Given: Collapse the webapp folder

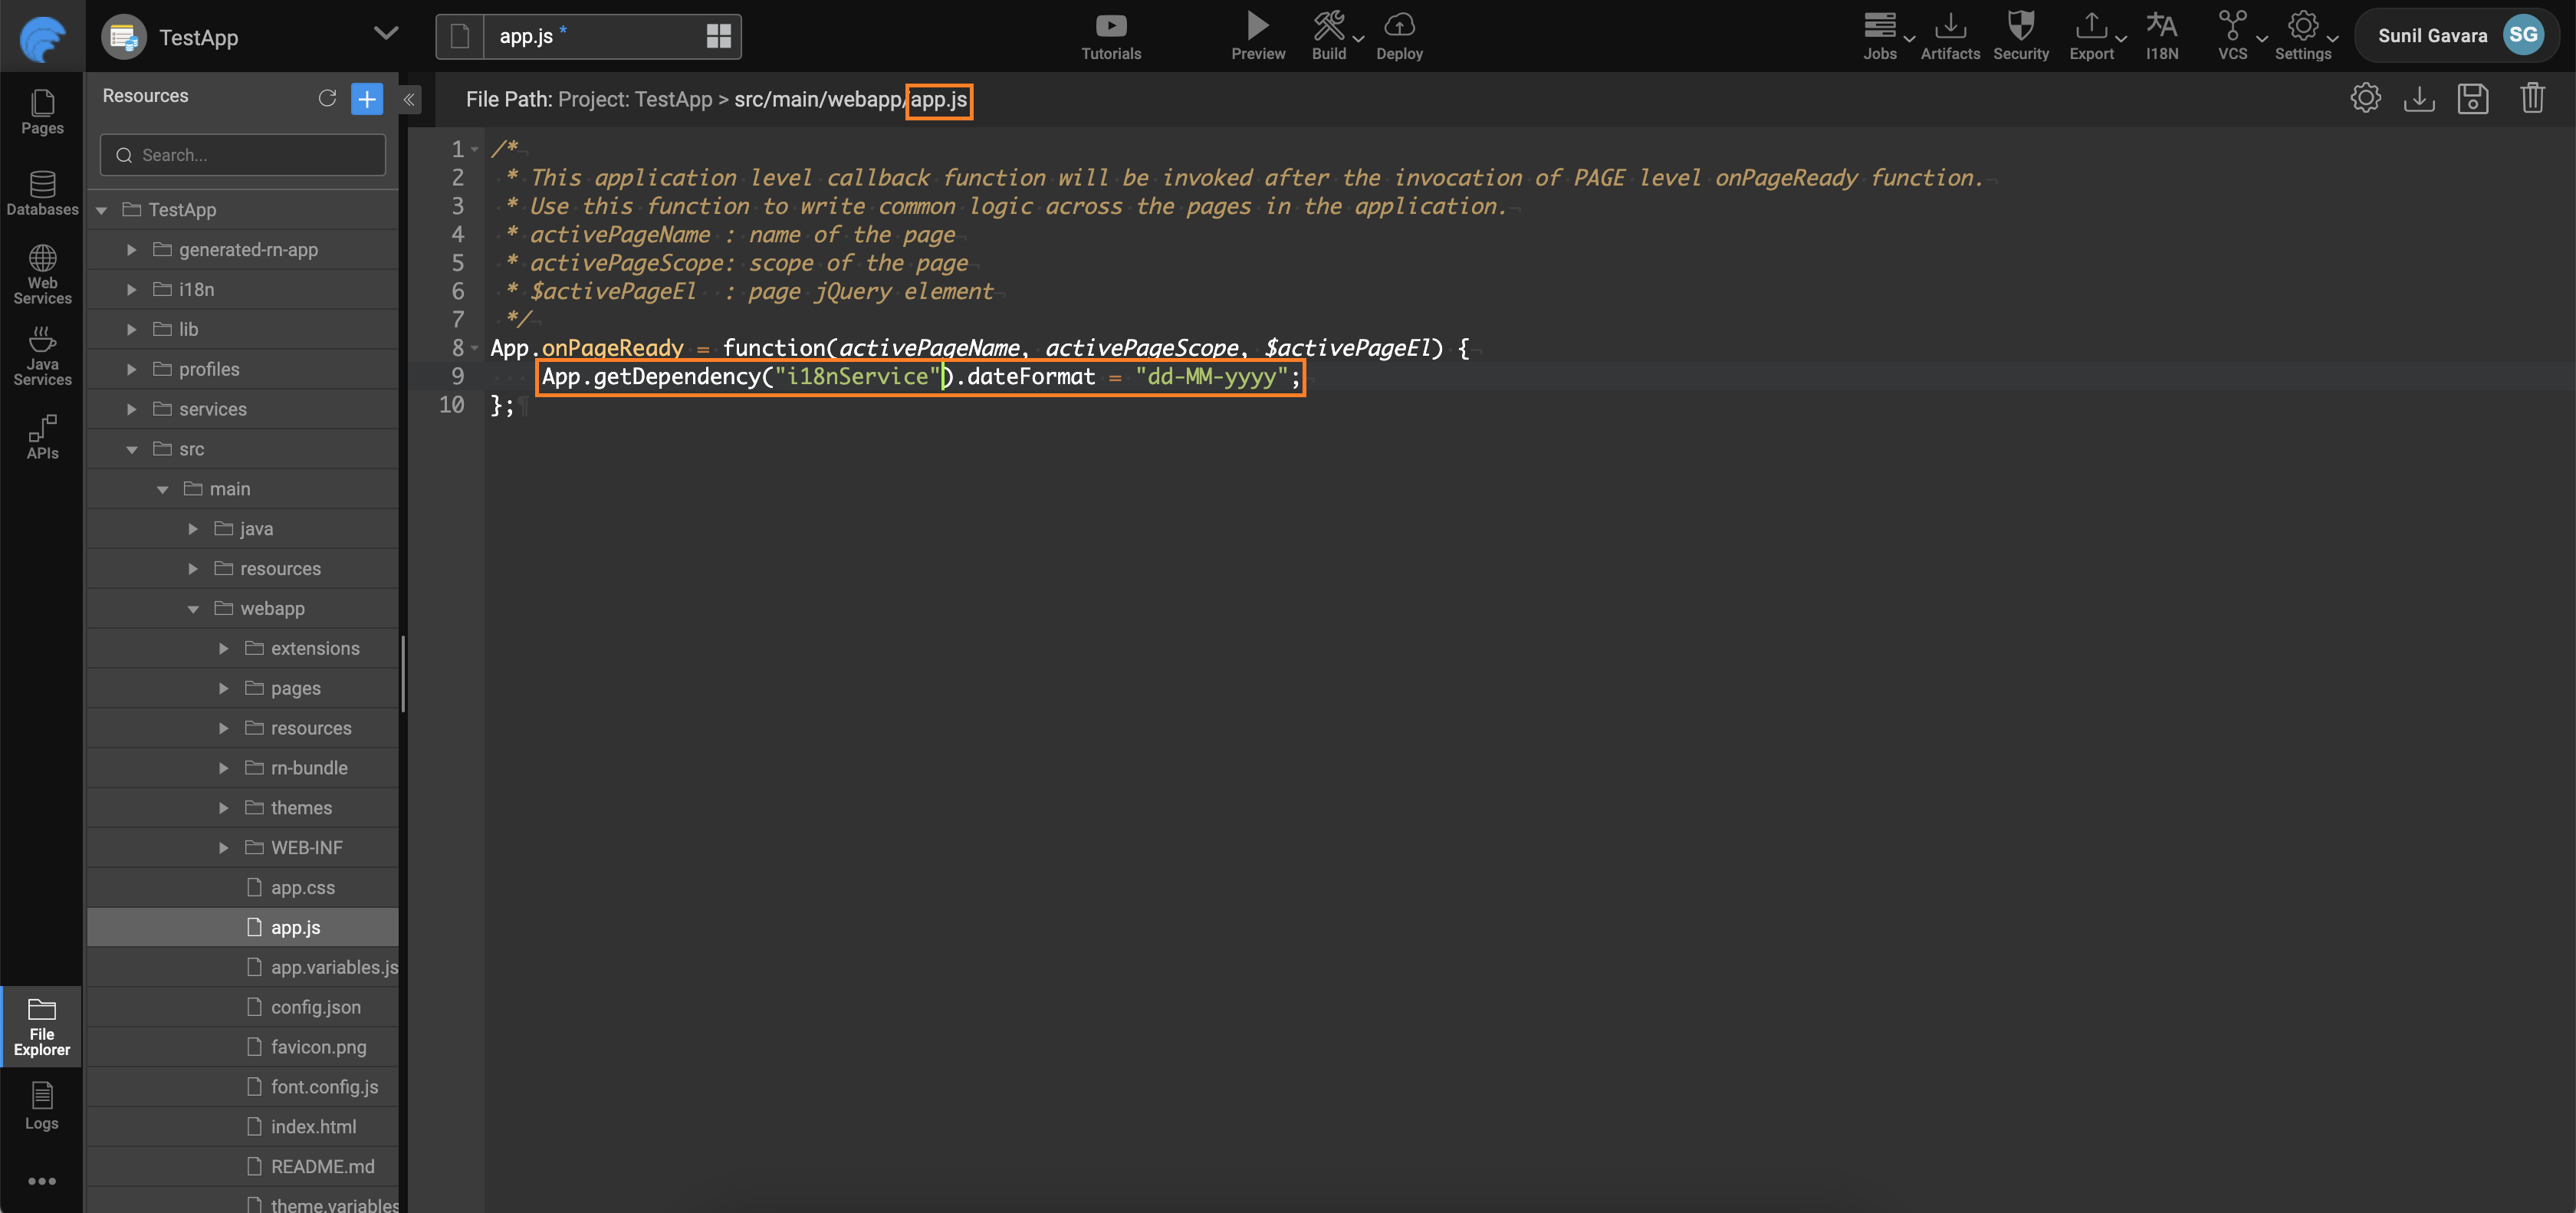Looking at the screenshot, I should (x=193, y=609).
